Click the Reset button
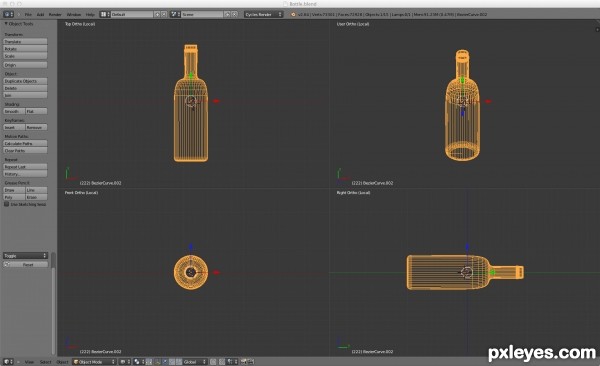 25,265
